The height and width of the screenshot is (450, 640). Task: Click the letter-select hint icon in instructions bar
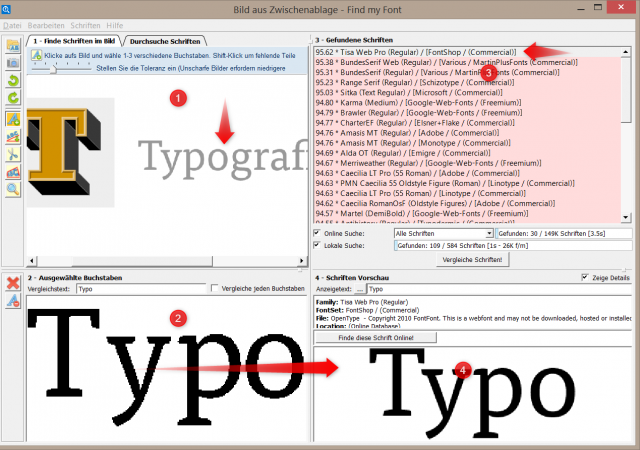coord(37,55)
